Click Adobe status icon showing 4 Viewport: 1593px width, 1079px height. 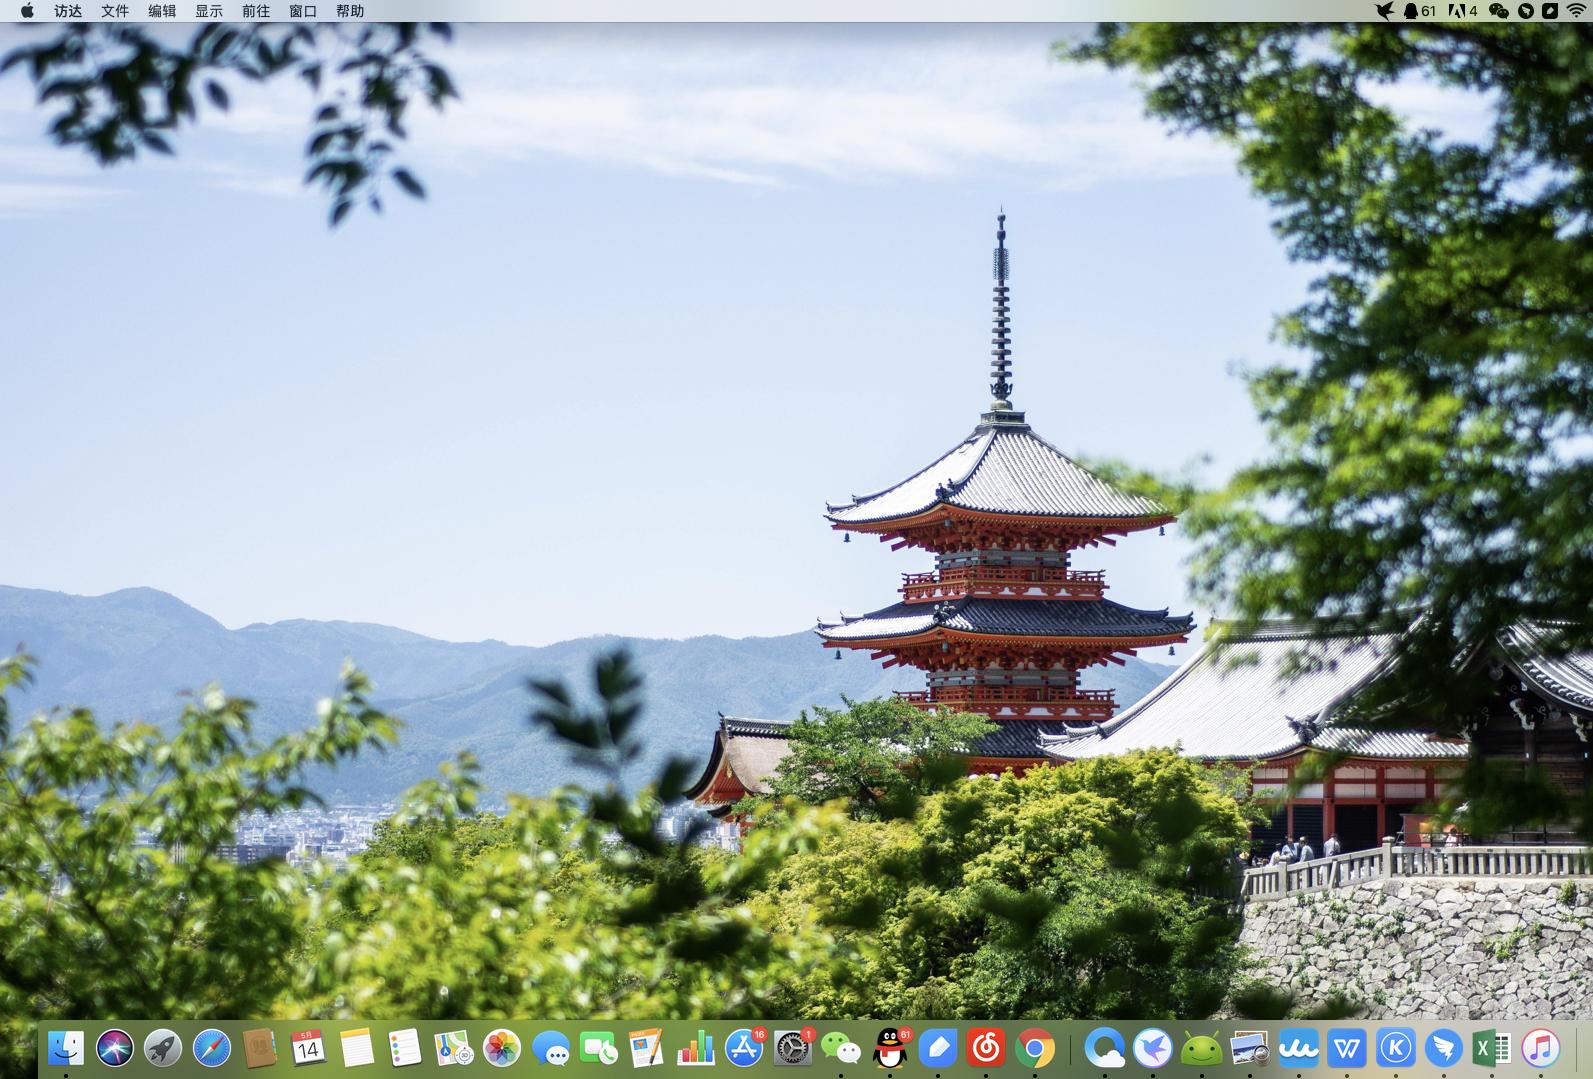click(x=1463, y=11)
